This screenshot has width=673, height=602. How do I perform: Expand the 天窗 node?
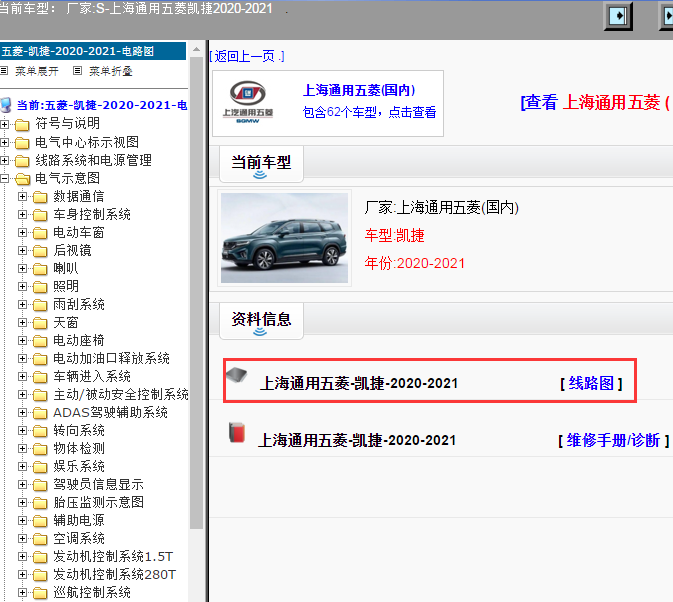tap(22, 323)
